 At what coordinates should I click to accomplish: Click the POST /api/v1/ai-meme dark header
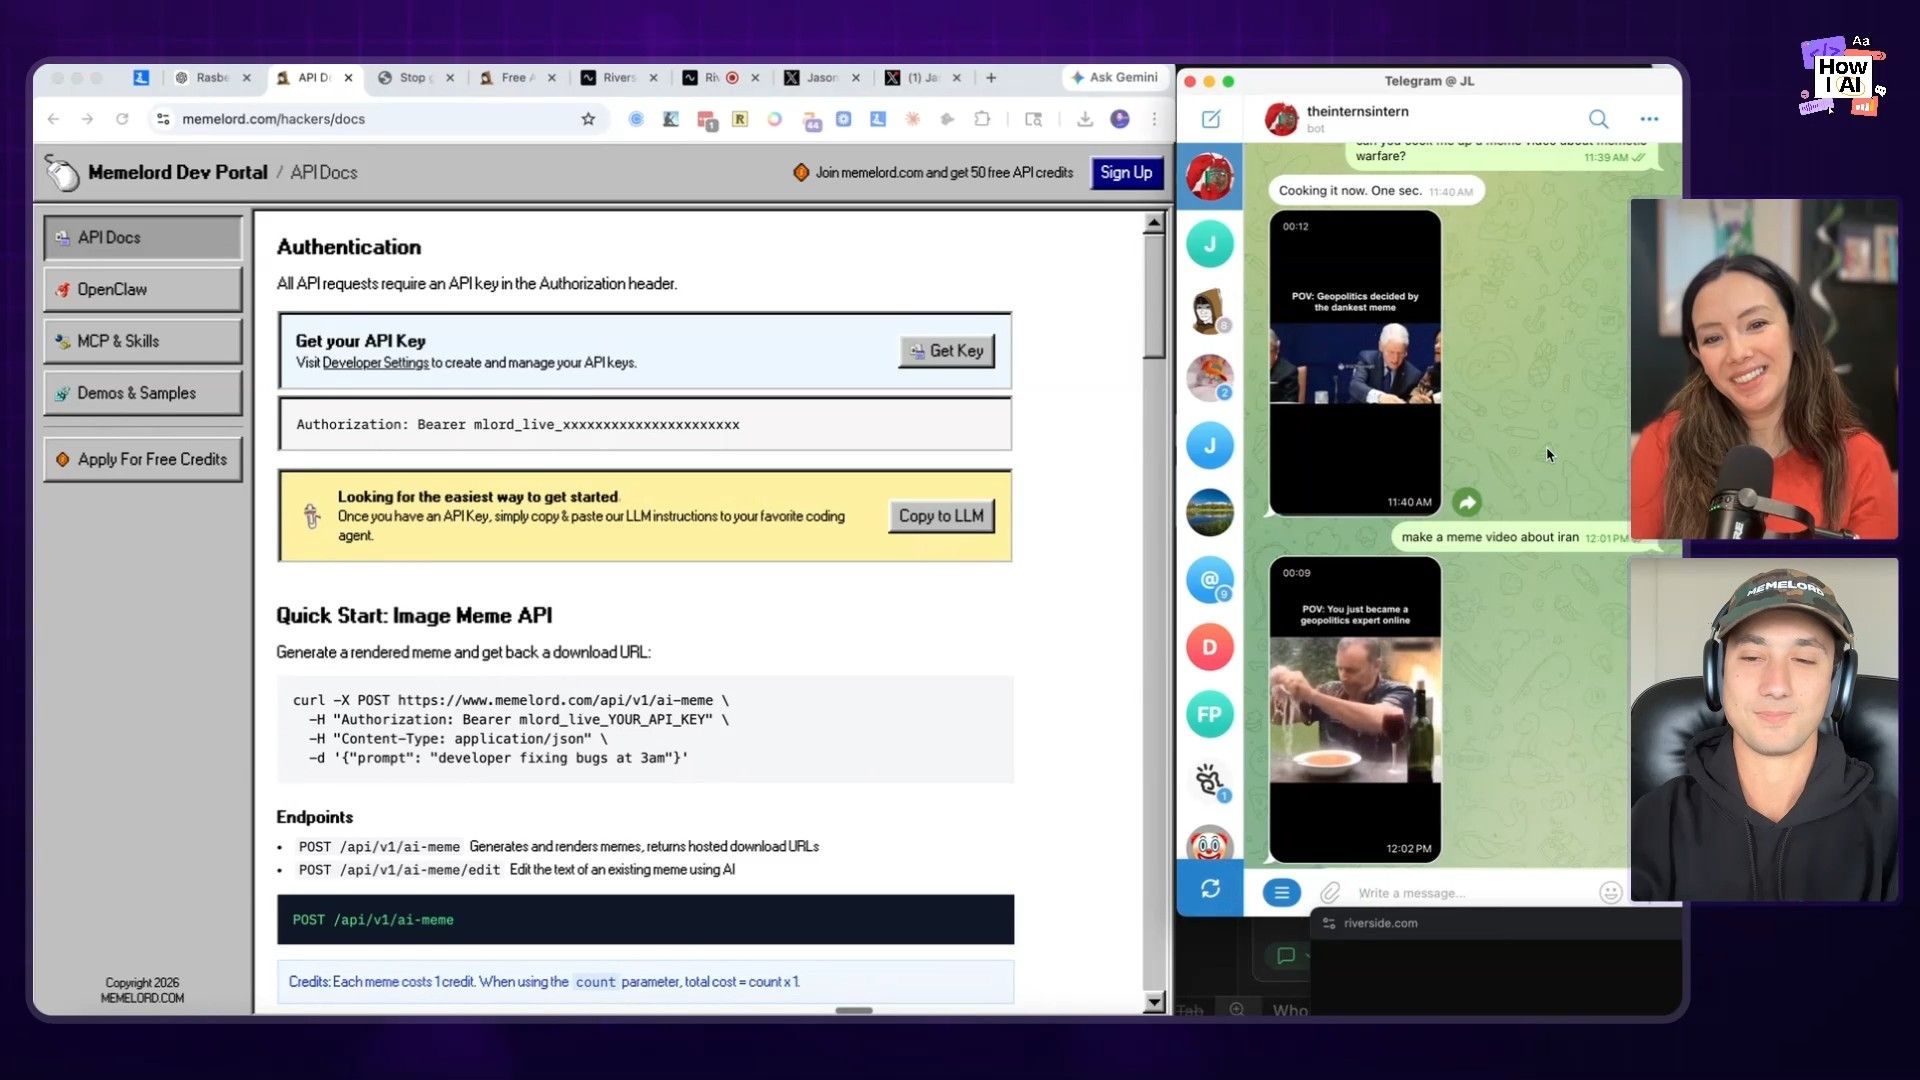pyautogui.click(x=645, y=919)
